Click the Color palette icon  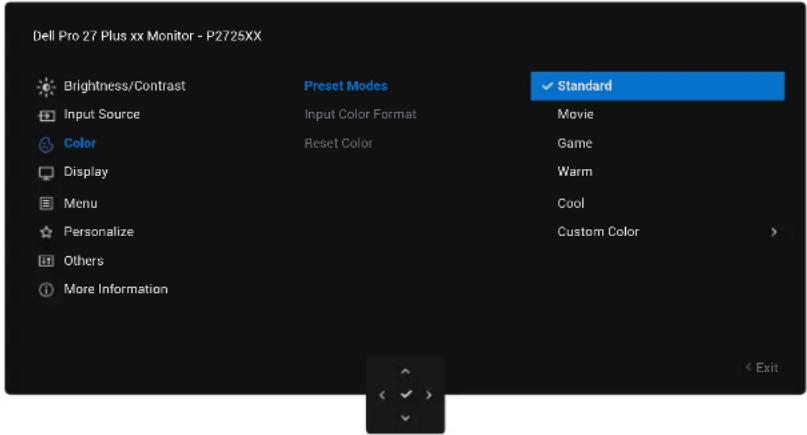[x=46, y=145]
